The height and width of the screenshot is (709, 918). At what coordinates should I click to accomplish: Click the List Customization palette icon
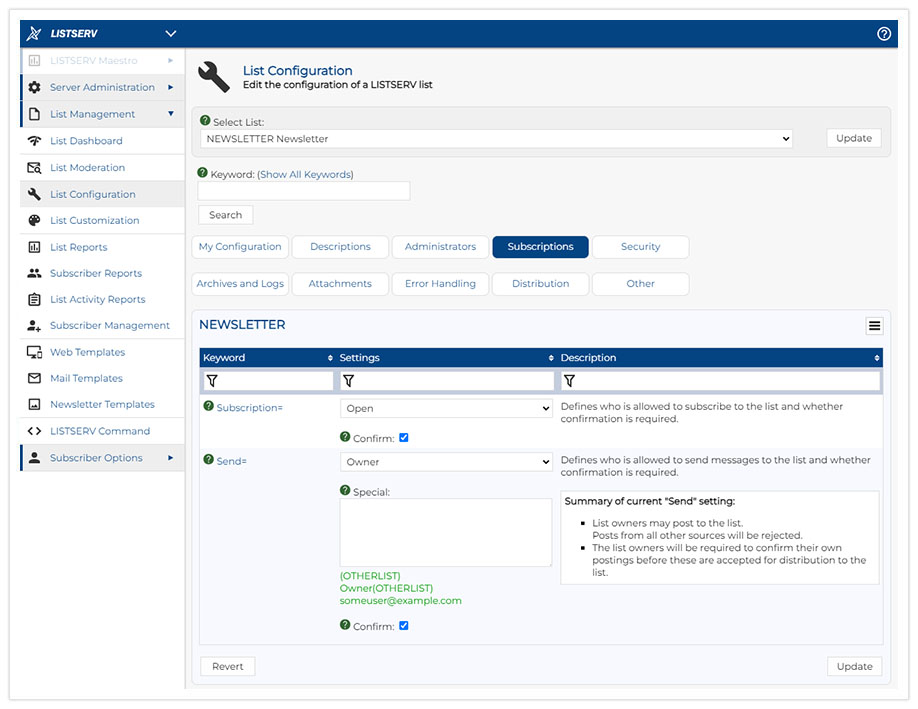(35, 220)
